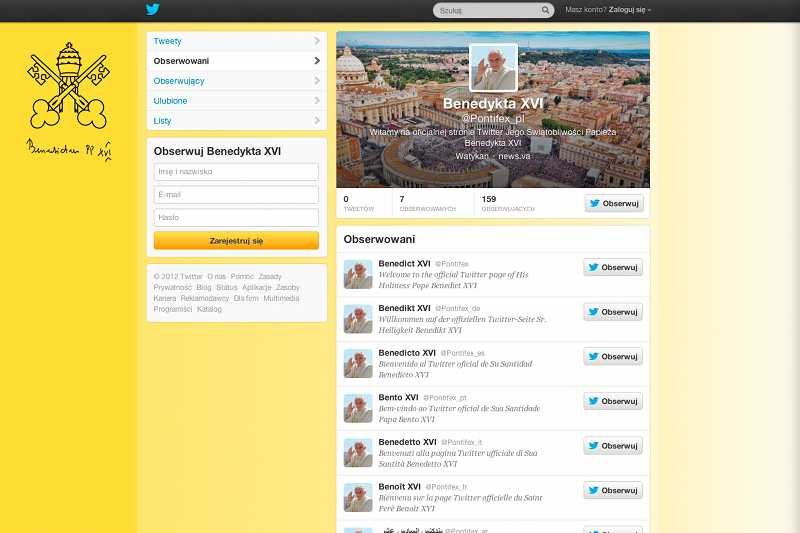Follow Benedict XVI @Pontifex with Obserwuj
The height and width of the screenshot is (533, 800).
tap(613, 267)
